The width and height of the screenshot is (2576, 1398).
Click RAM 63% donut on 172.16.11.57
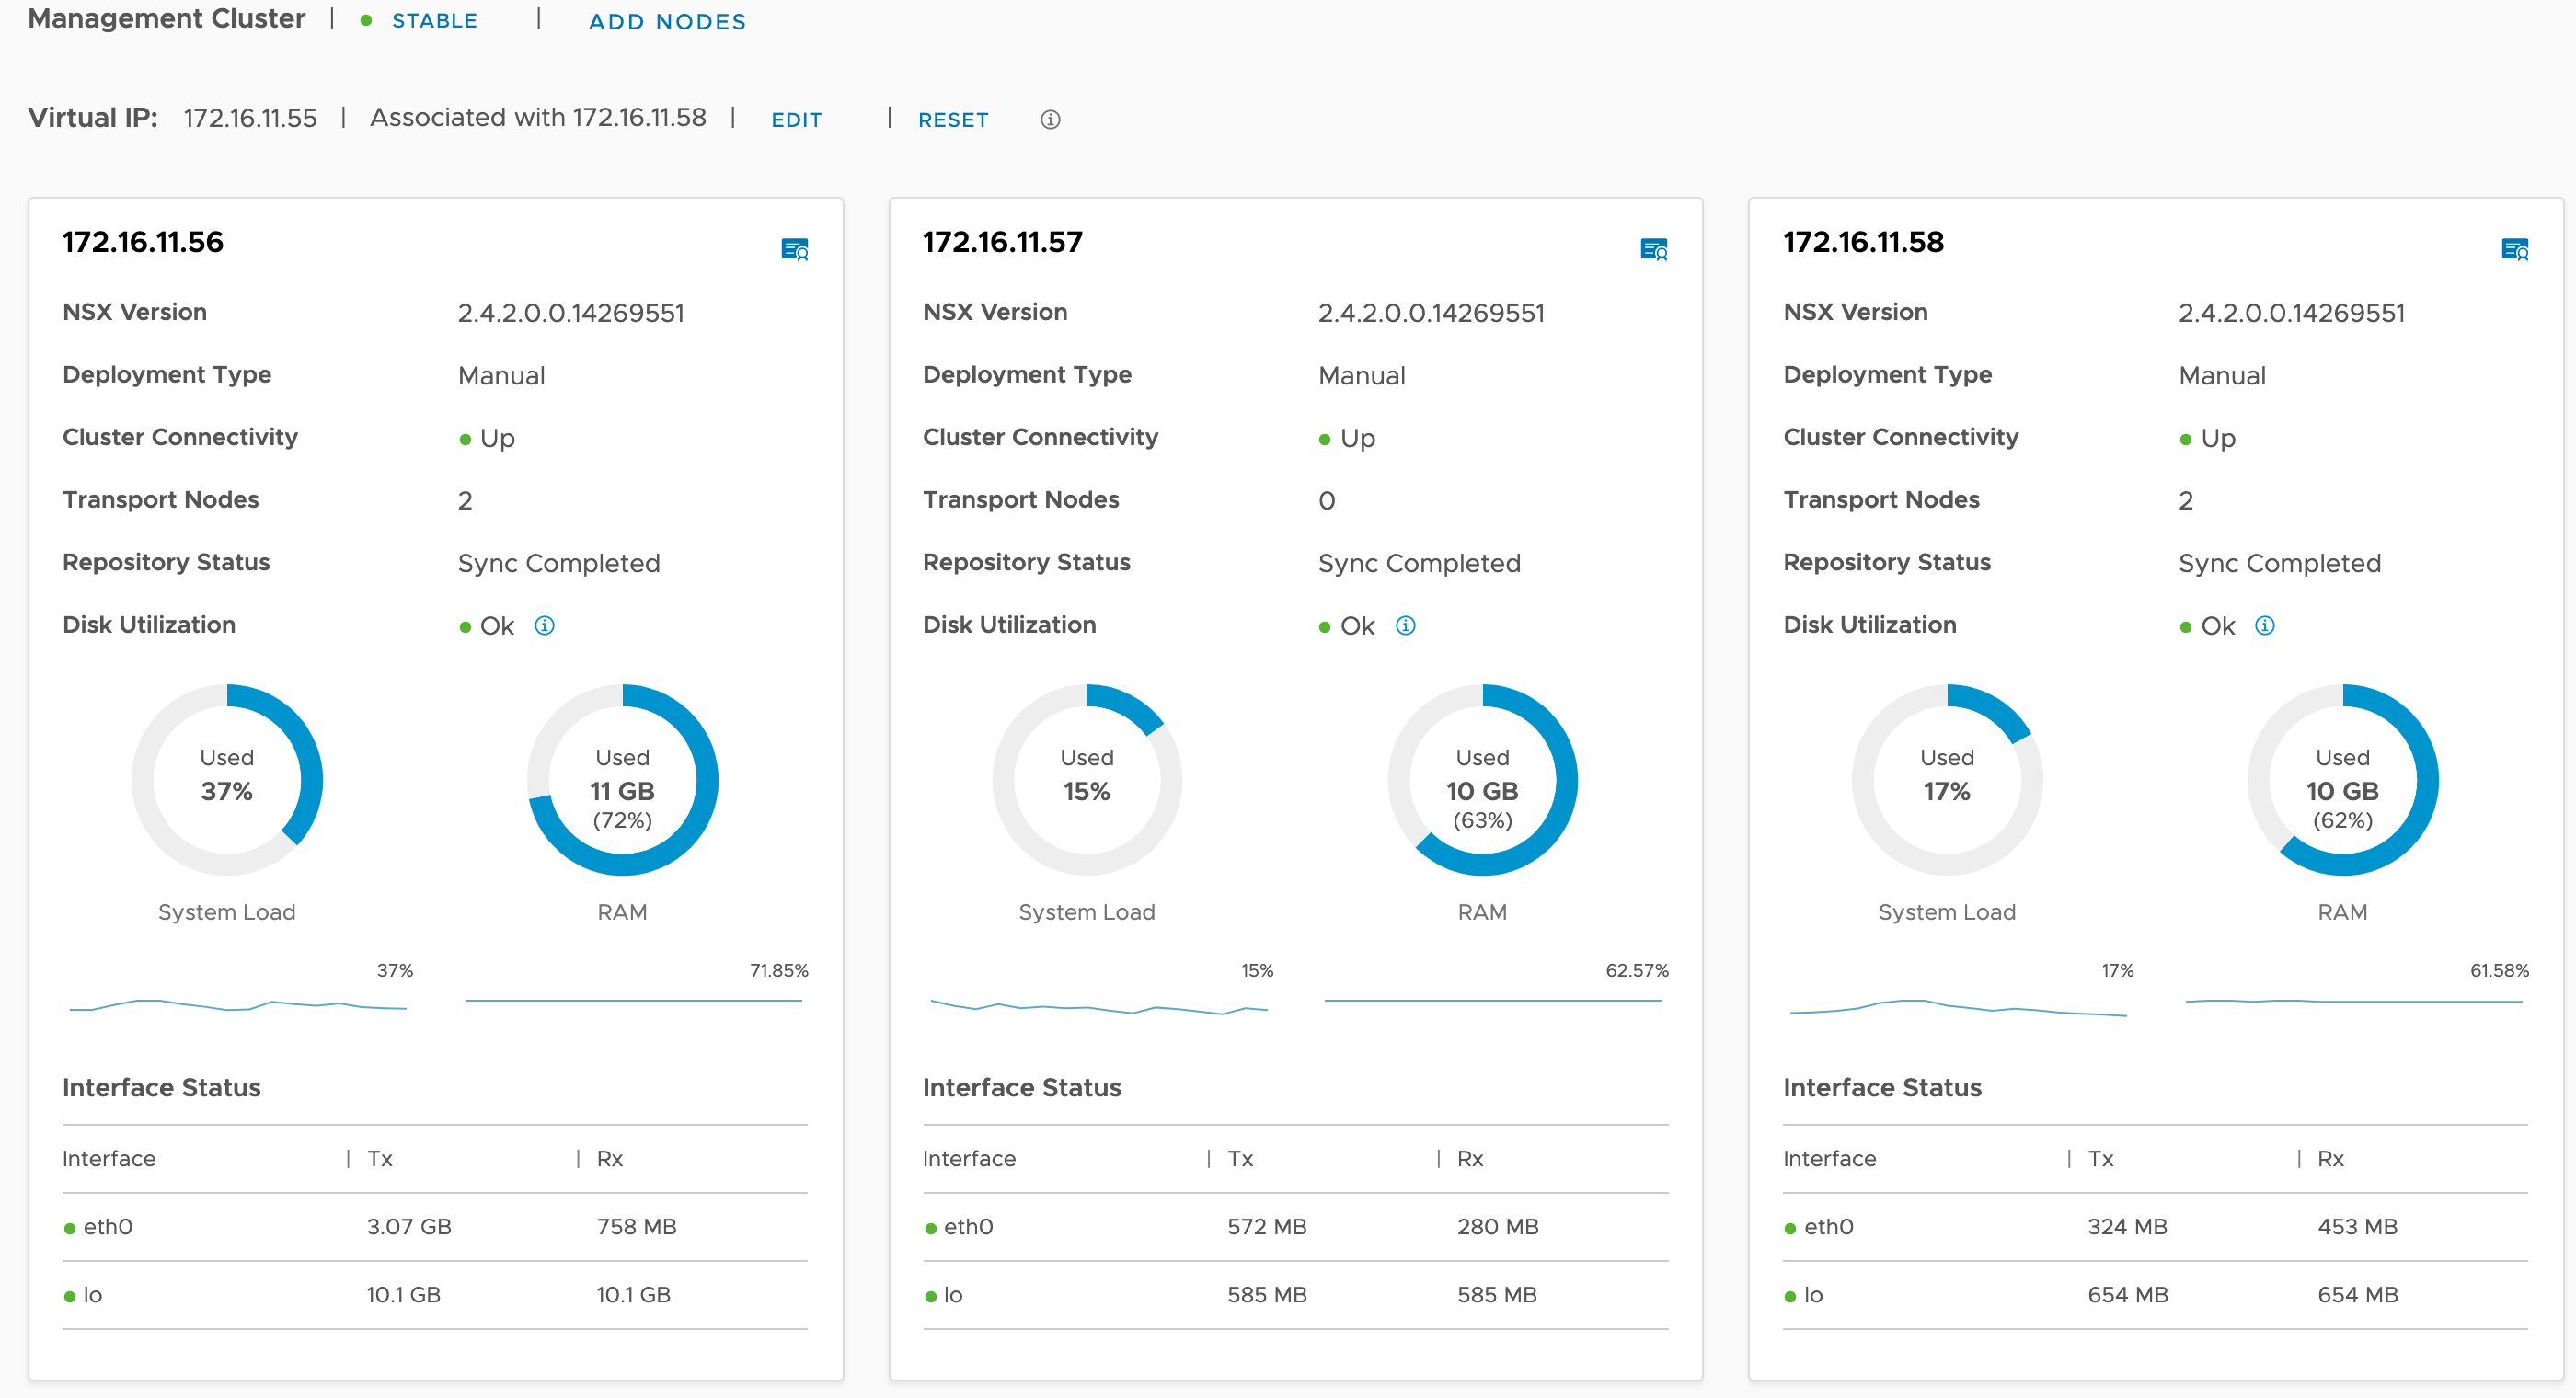pos(1482,780)
